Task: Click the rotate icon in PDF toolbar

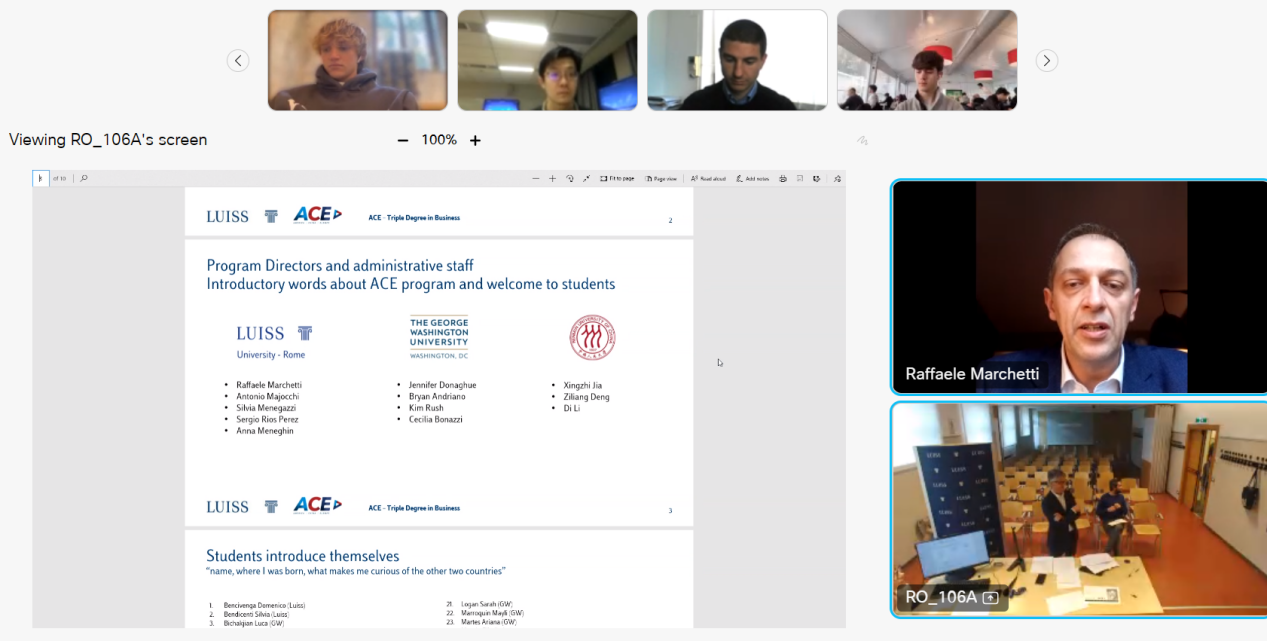Action: pos(569,179)
